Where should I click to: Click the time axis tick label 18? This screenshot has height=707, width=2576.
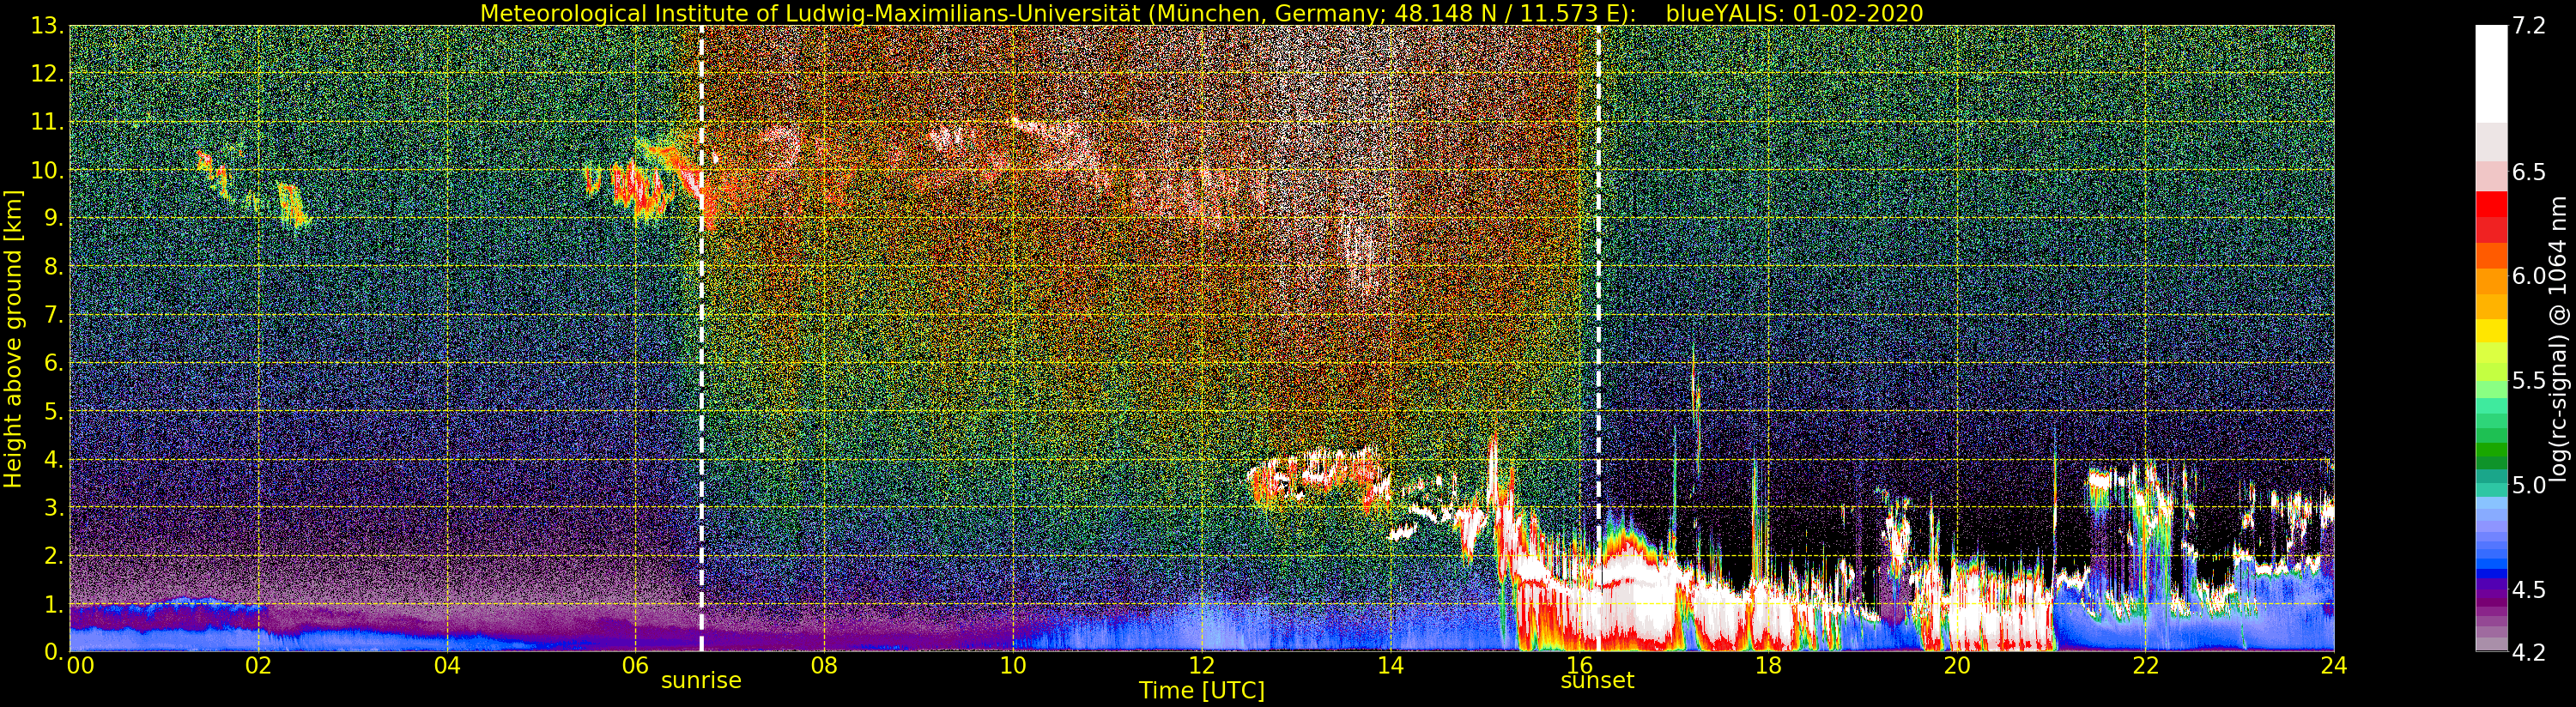pyautogui.click(x=1768, y=665)
